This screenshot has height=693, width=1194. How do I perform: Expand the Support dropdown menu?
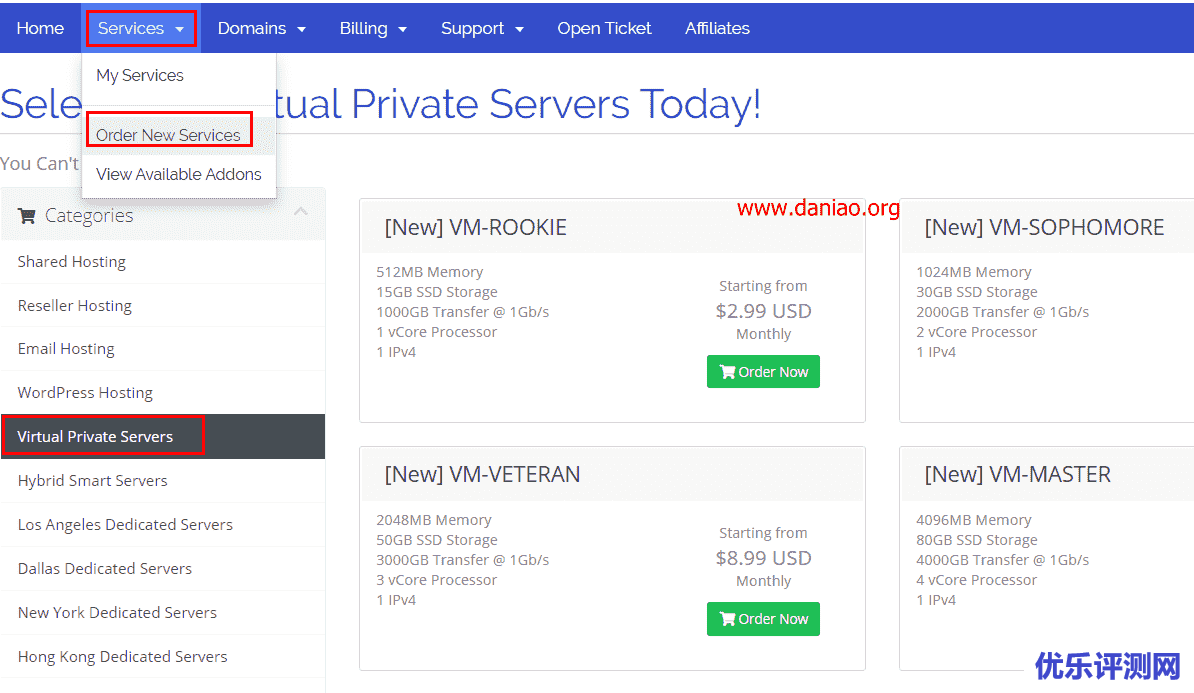[482, 28]
